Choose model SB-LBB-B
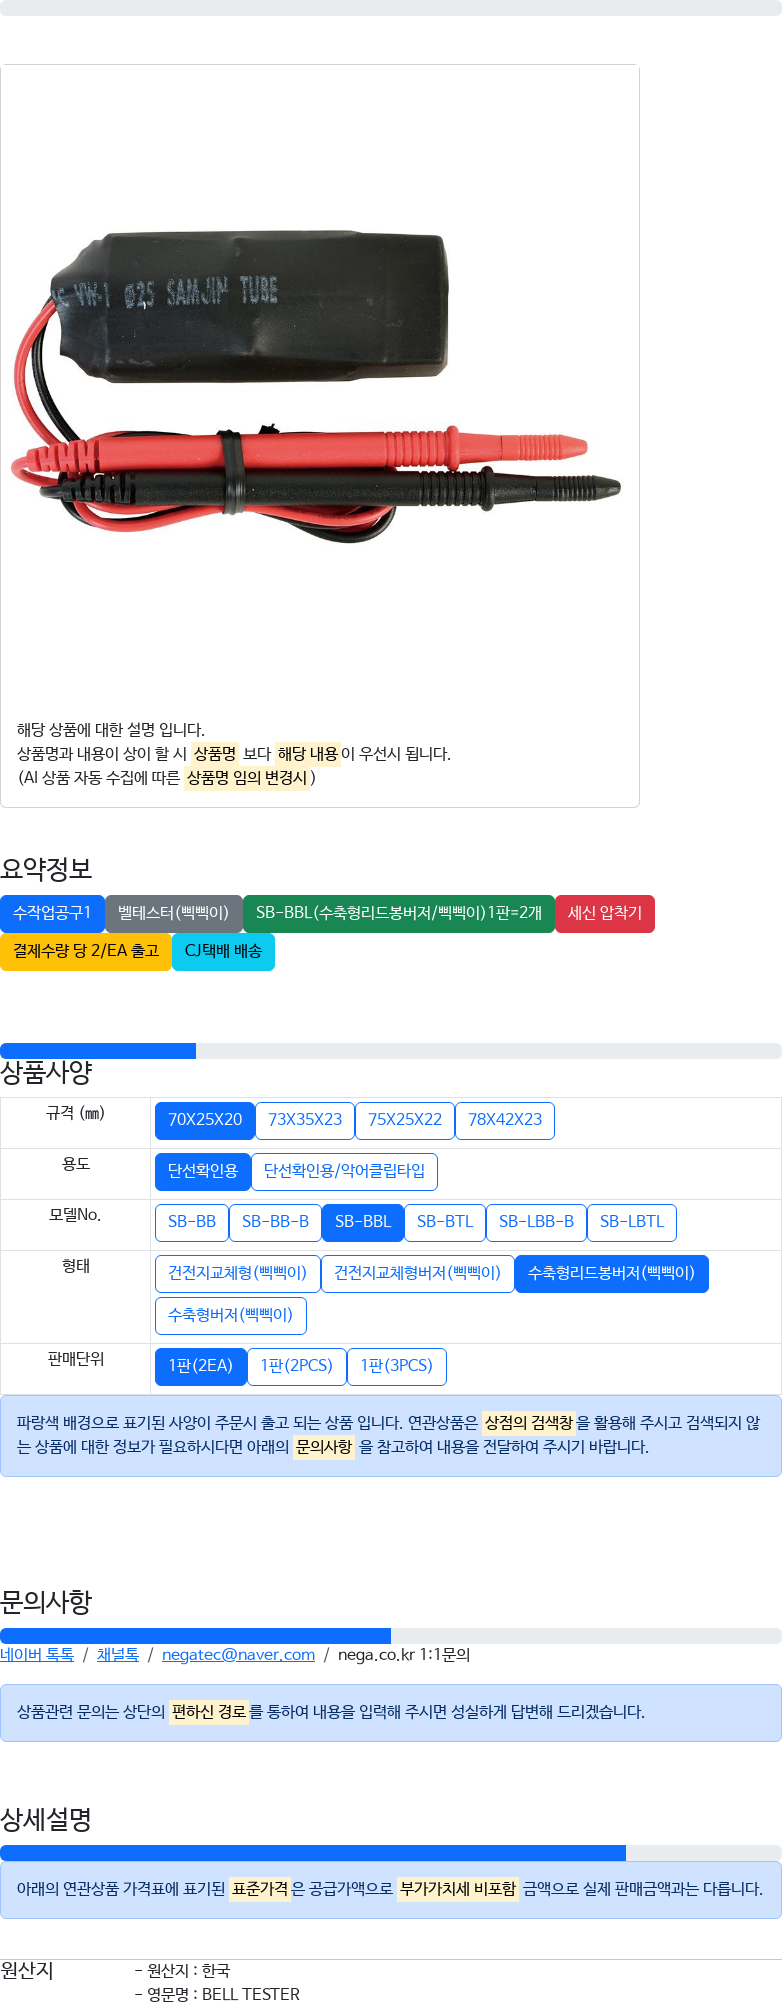This screenshot has height=2008, width=782. (536, 1222)
